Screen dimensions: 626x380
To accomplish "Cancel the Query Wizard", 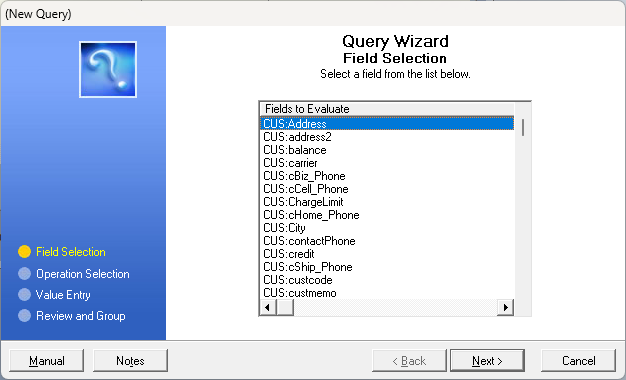I will (578, 360).
